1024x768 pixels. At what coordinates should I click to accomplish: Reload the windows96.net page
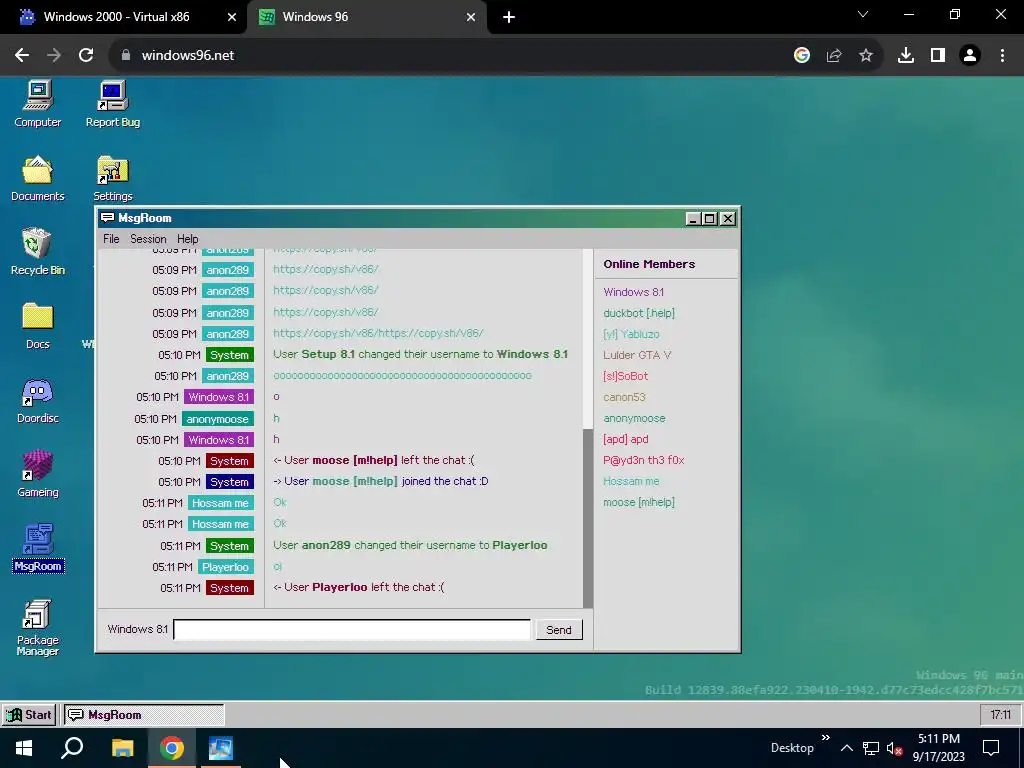[86, 56]
